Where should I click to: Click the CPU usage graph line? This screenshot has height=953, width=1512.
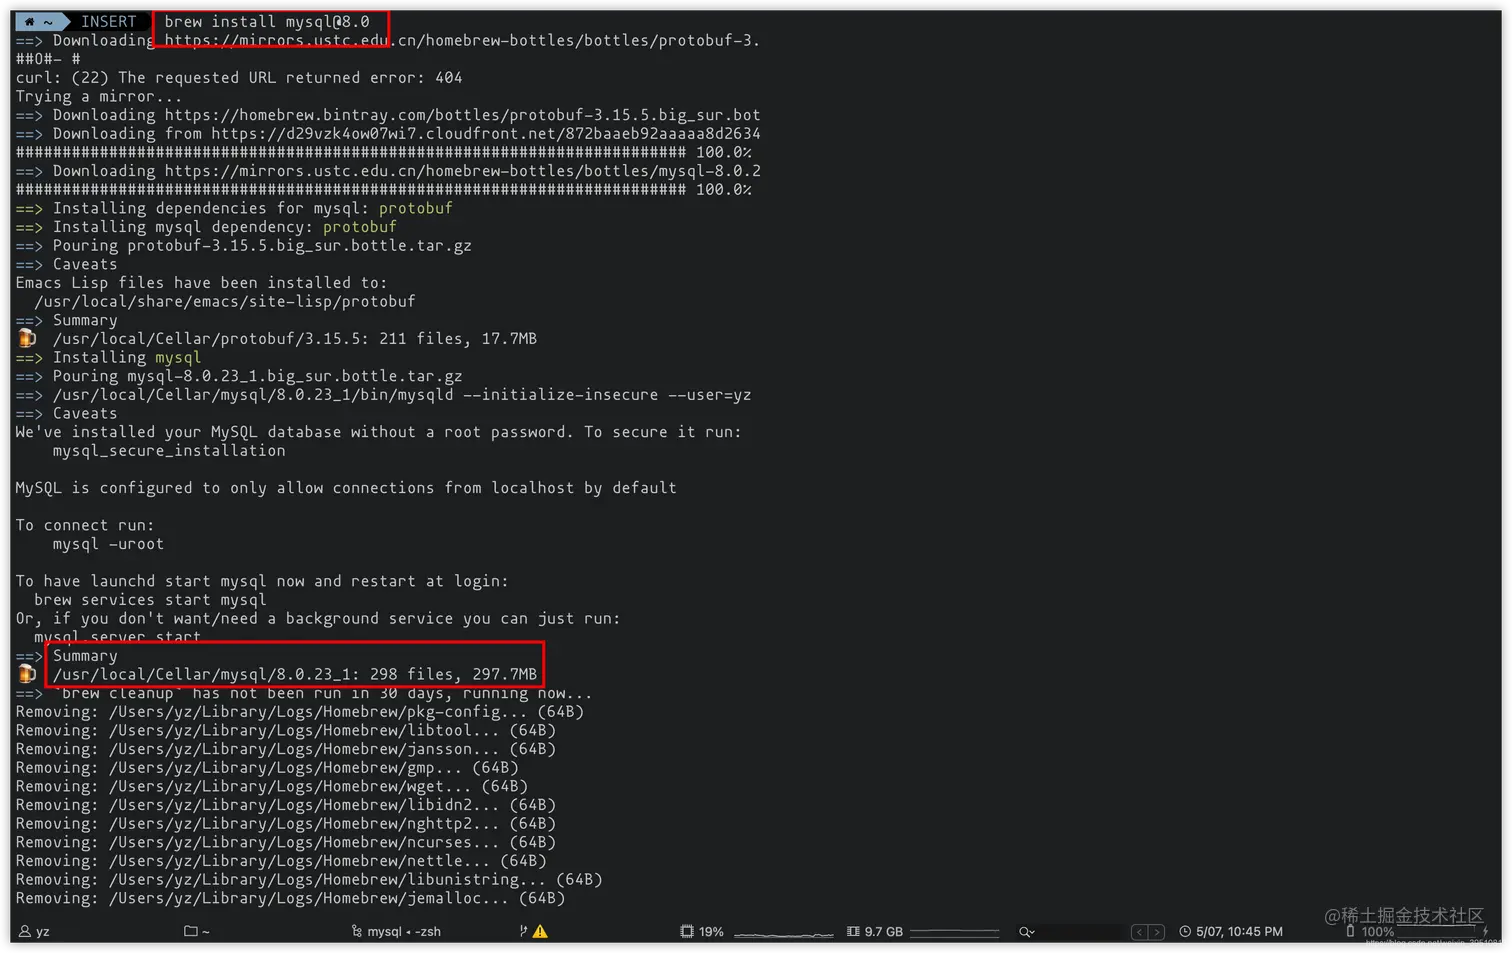[783, 934]
